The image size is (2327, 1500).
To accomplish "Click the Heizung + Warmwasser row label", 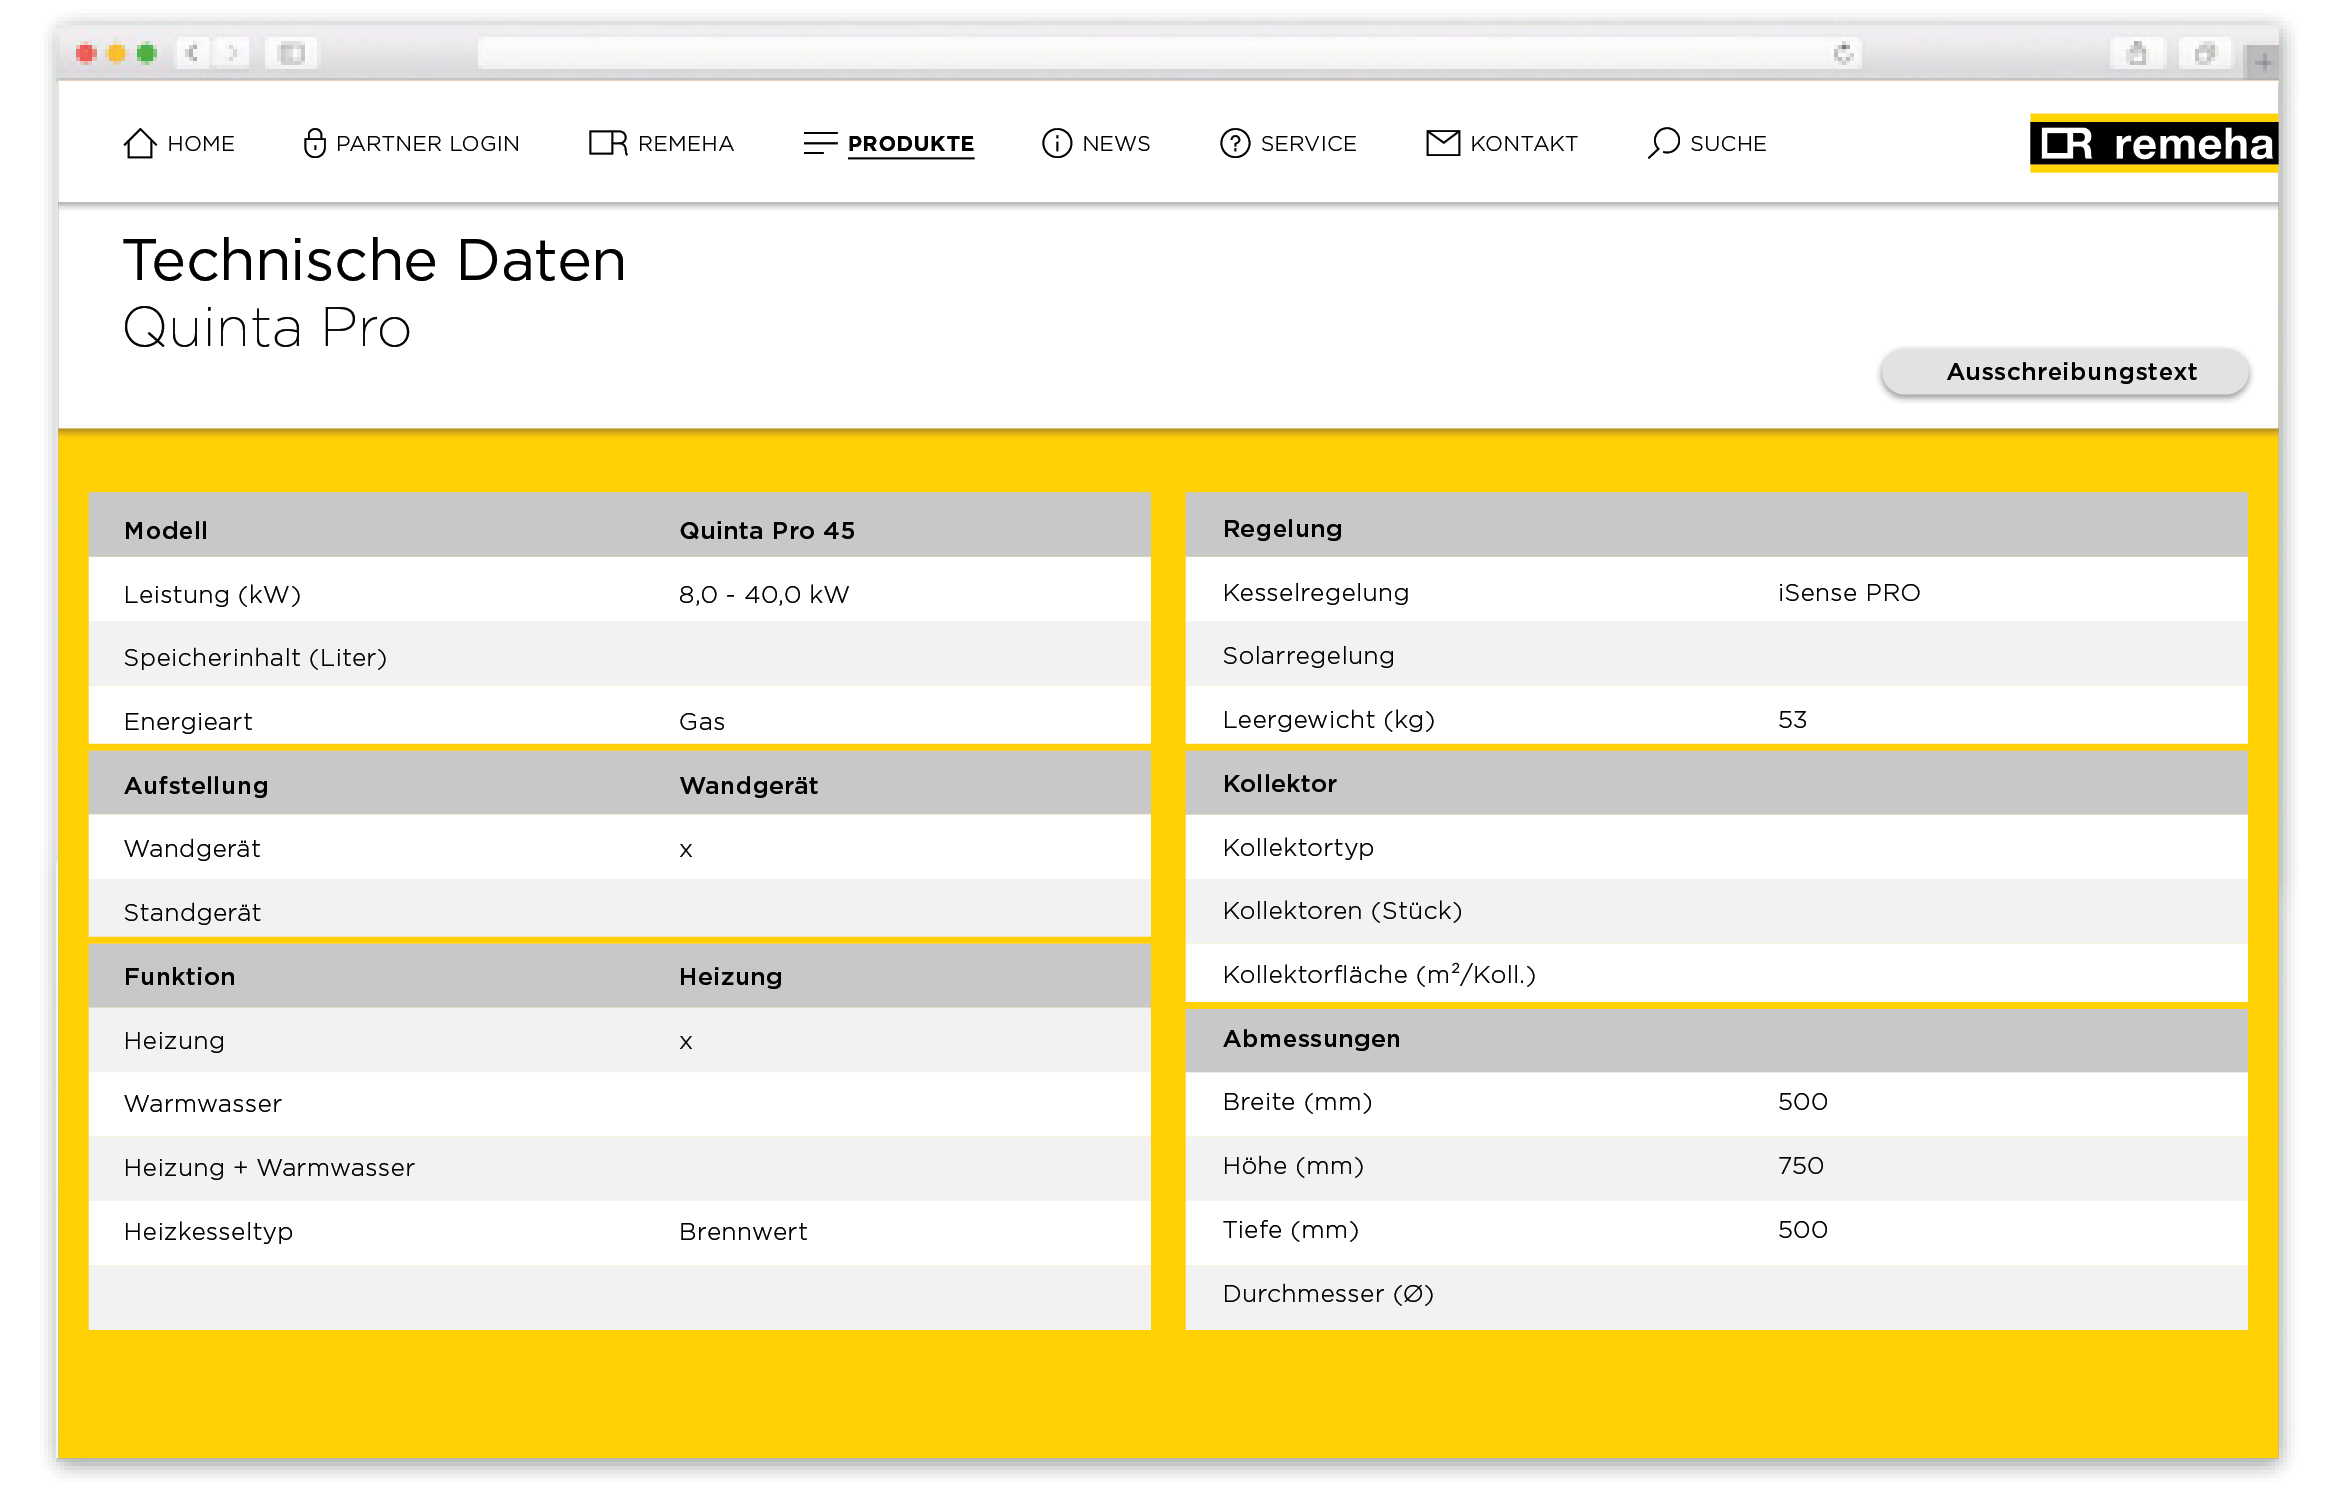I will coord(269,1168).
